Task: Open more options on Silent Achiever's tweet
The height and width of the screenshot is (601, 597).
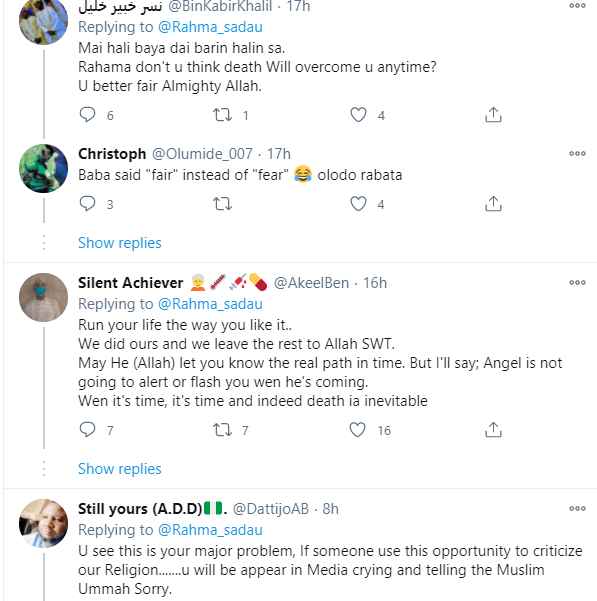Action: tap(577, 283)
